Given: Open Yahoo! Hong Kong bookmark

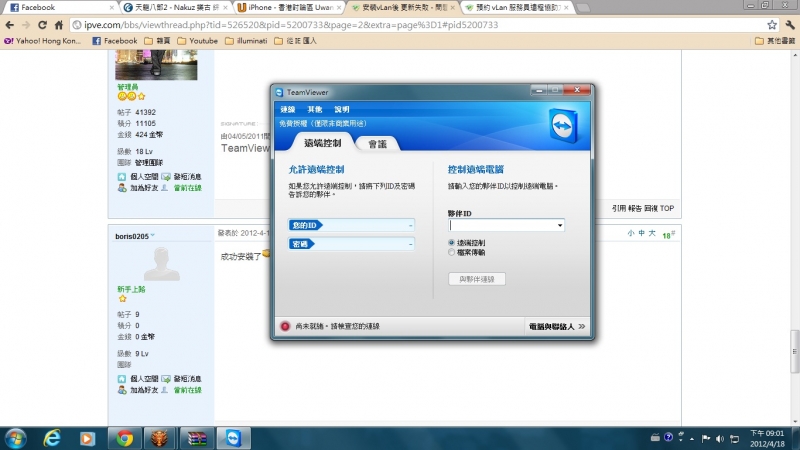Looking at the screenshot, I should [43, 41].
